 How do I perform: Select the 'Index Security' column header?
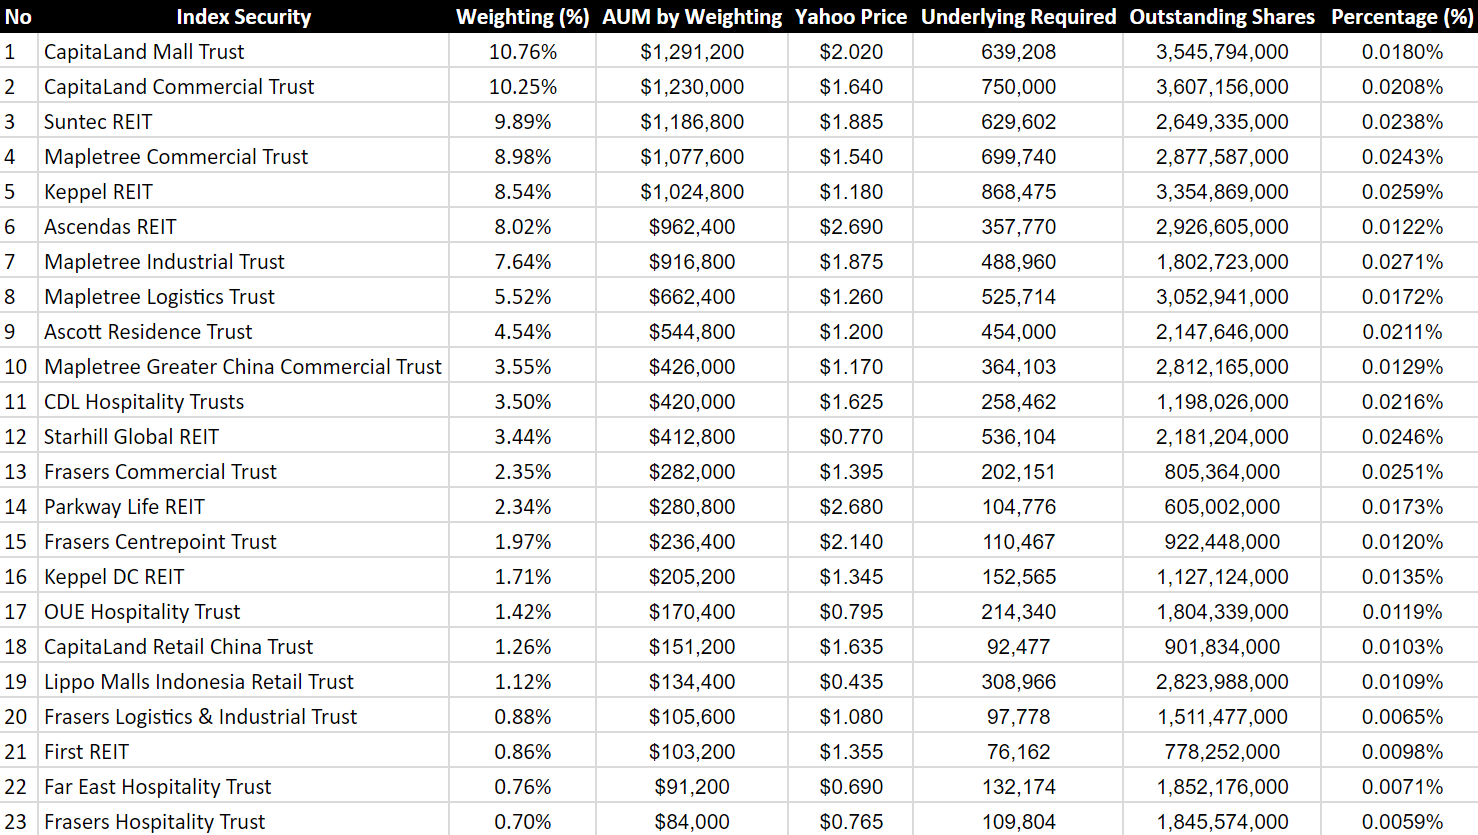click(x=243, y=17)
